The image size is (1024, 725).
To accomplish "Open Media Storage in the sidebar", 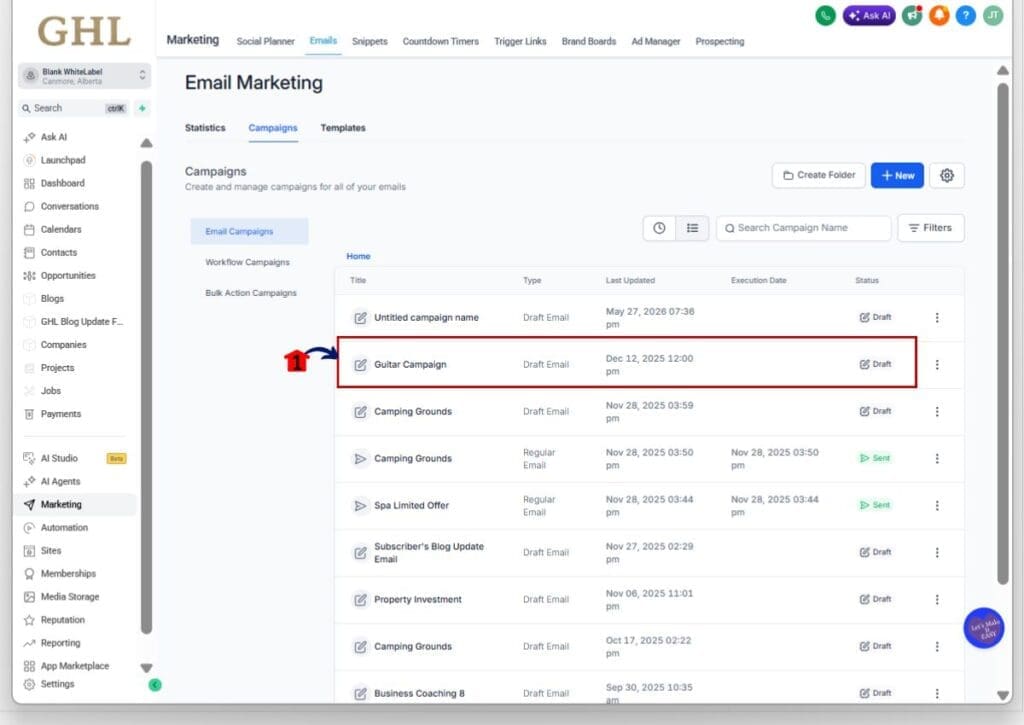I will pos(70,597).
